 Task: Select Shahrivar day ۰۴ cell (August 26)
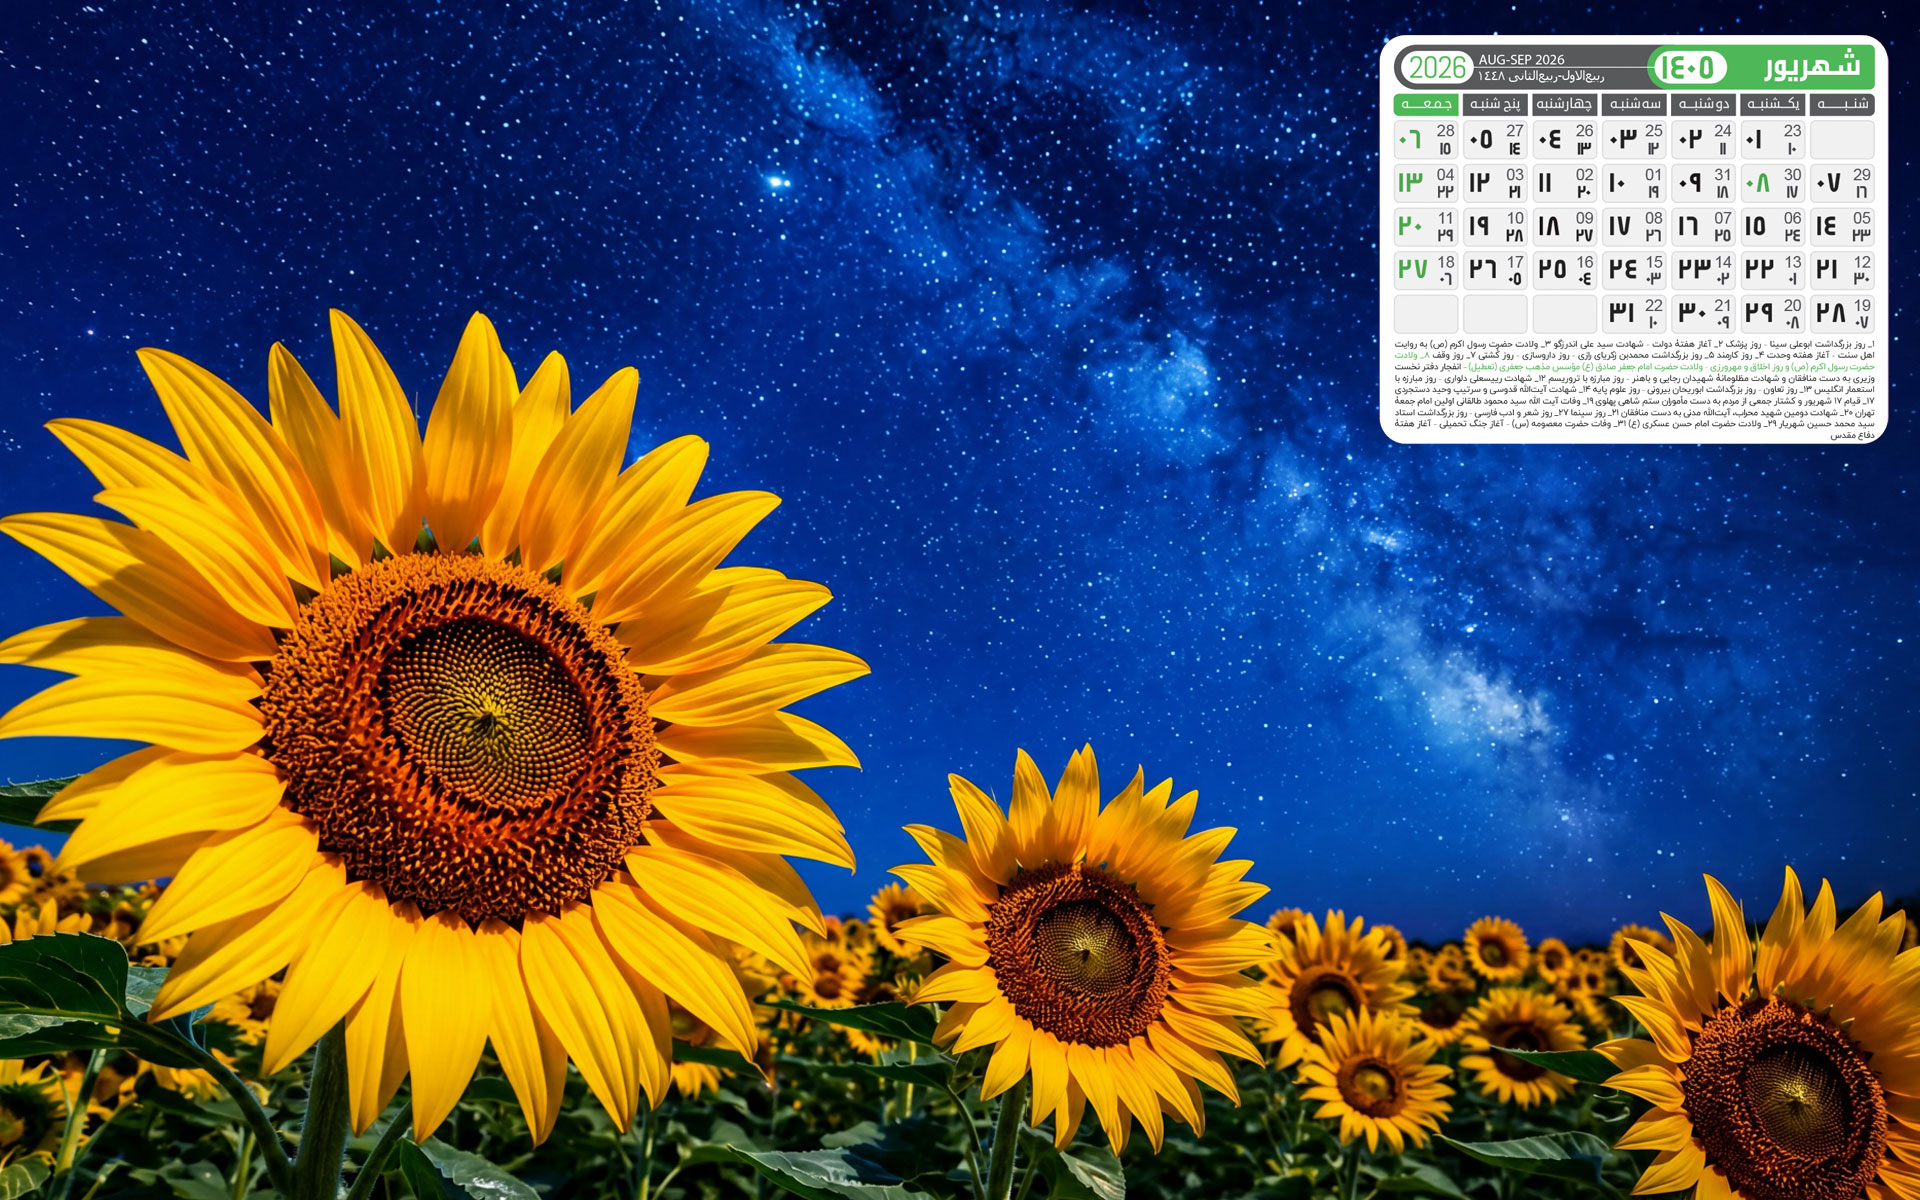pyautogui.click(x=1565, y=140)
